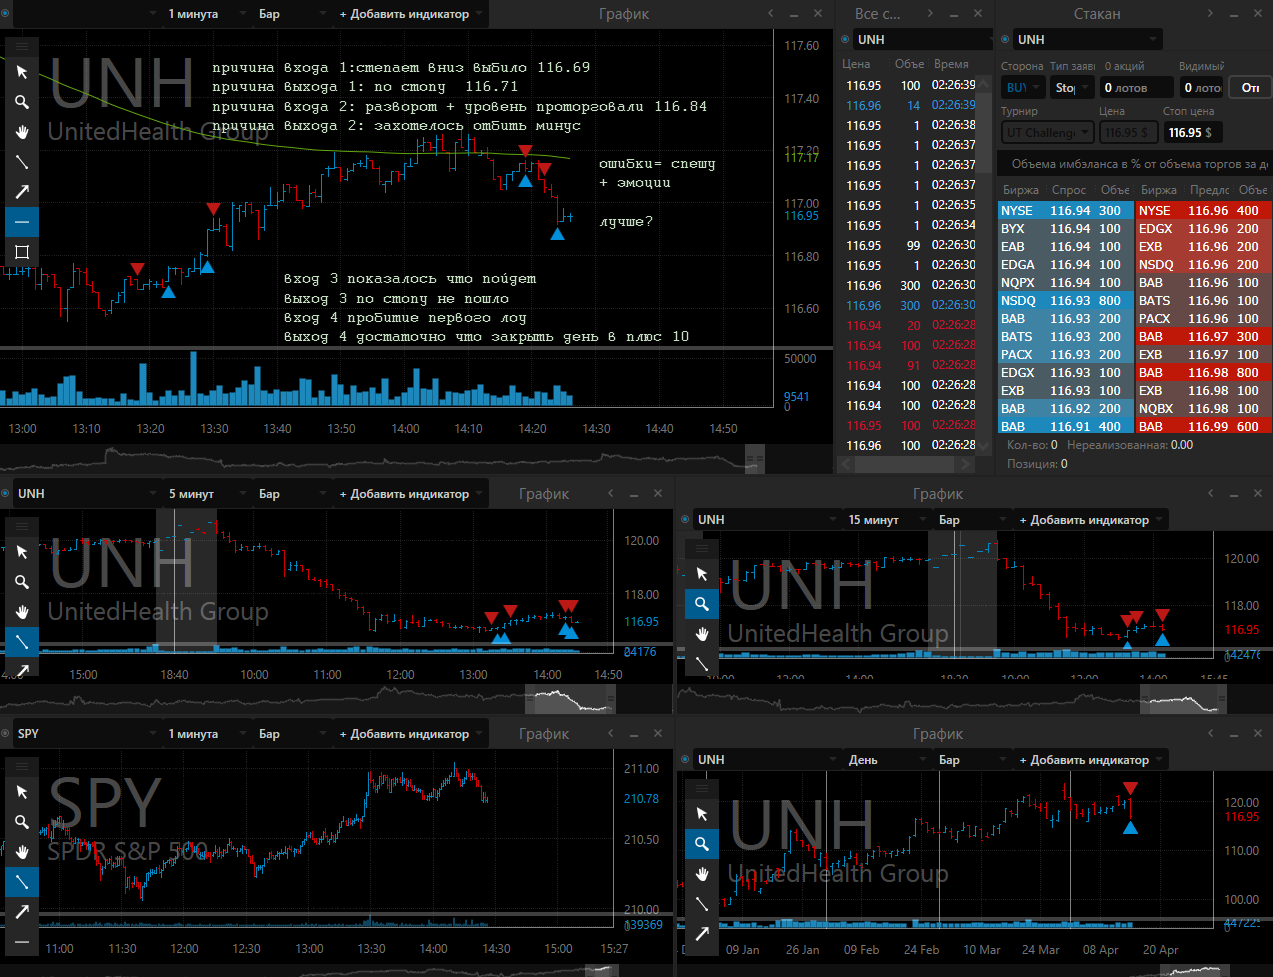Viewport: 1273px width, 977px height.
Task: Toggle the link circle beside UNH in the 15 минут chart
Action: pos(685,520)
